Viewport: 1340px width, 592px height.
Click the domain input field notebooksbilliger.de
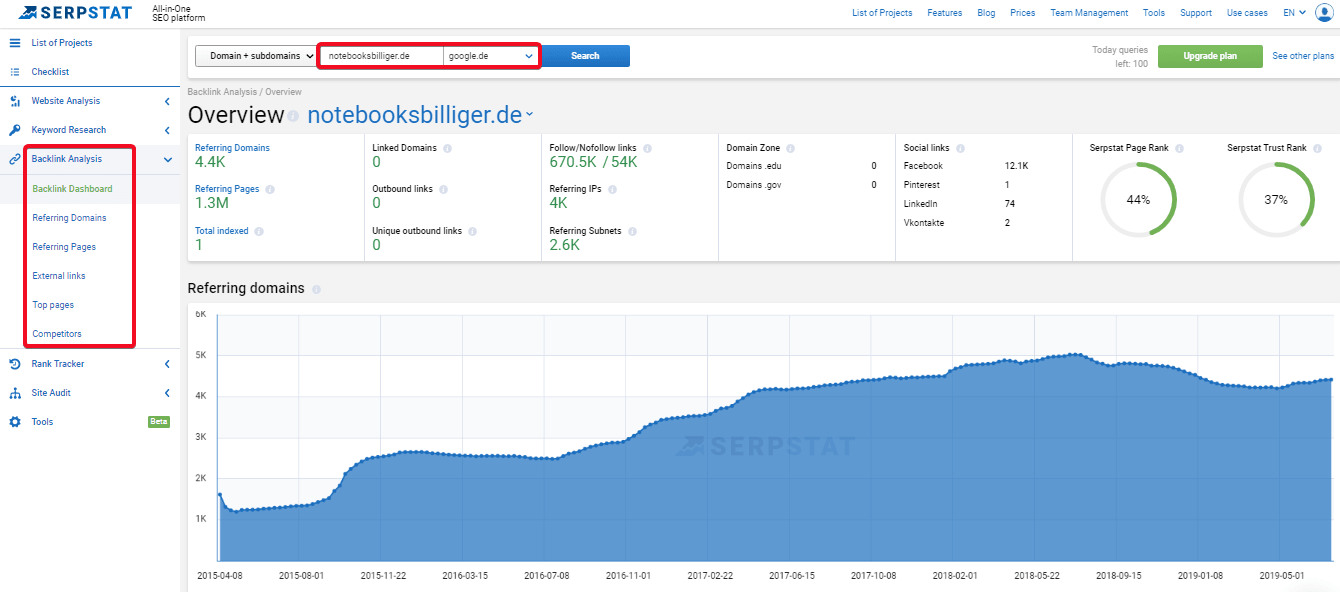point(381,56)
